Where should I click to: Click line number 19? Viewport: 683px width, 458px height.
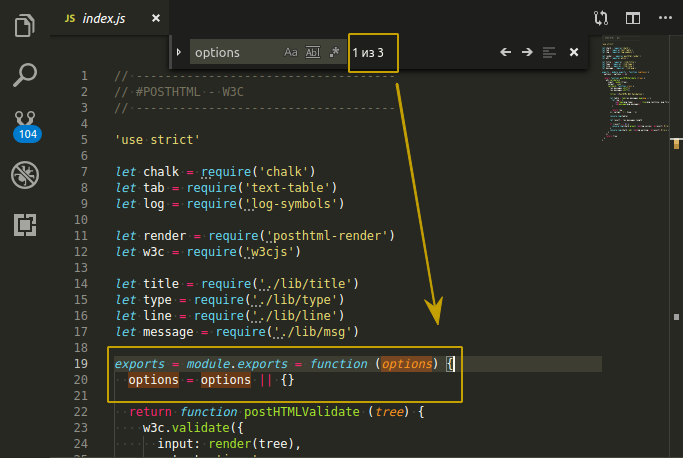(x=81, y=364)
